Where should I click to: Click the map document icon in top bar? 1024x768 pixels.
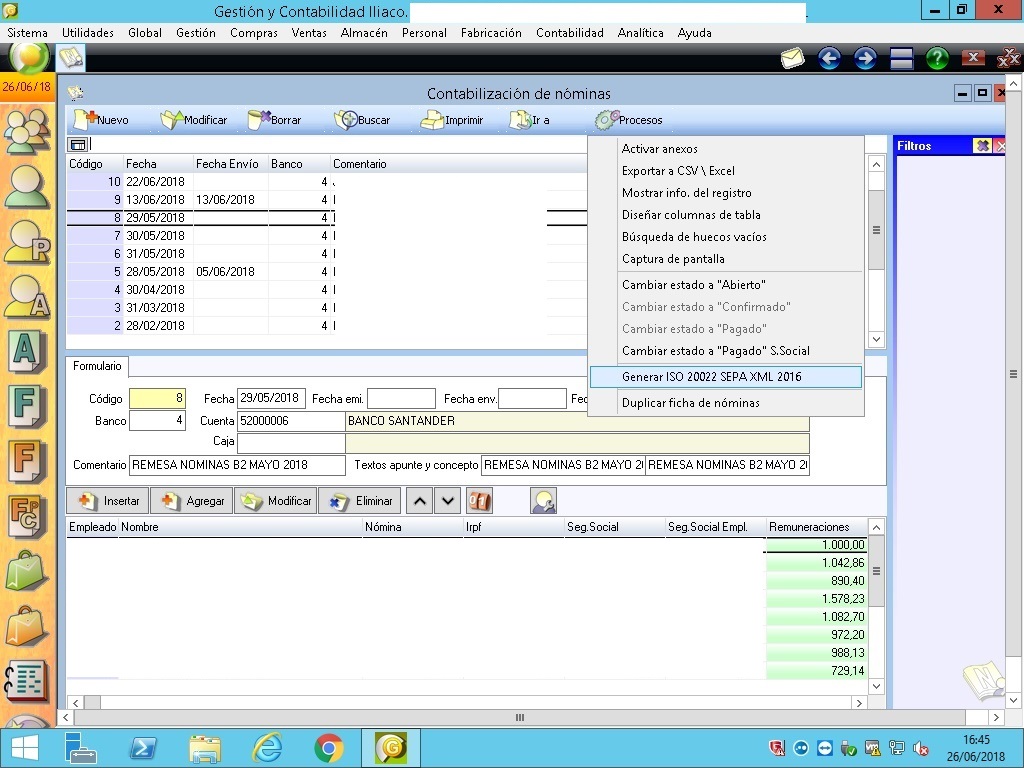71,58
